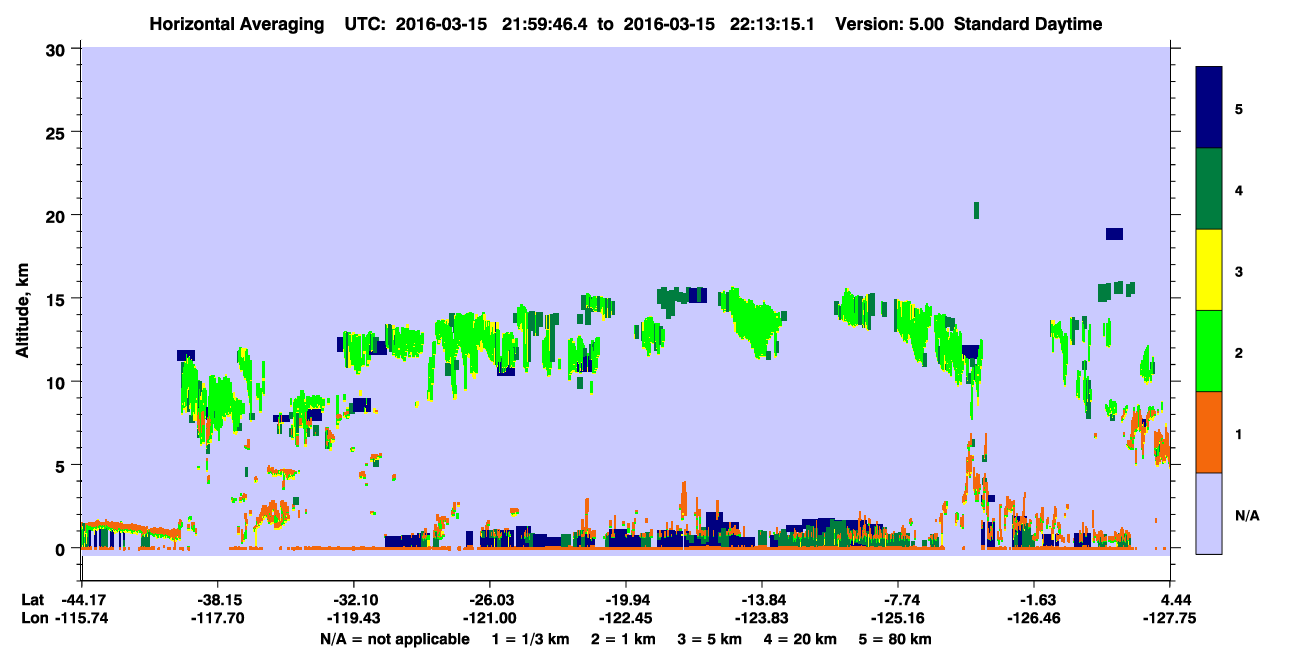
Task: Click the '5 = 80 km' legend entry
Action: (895, 639)
